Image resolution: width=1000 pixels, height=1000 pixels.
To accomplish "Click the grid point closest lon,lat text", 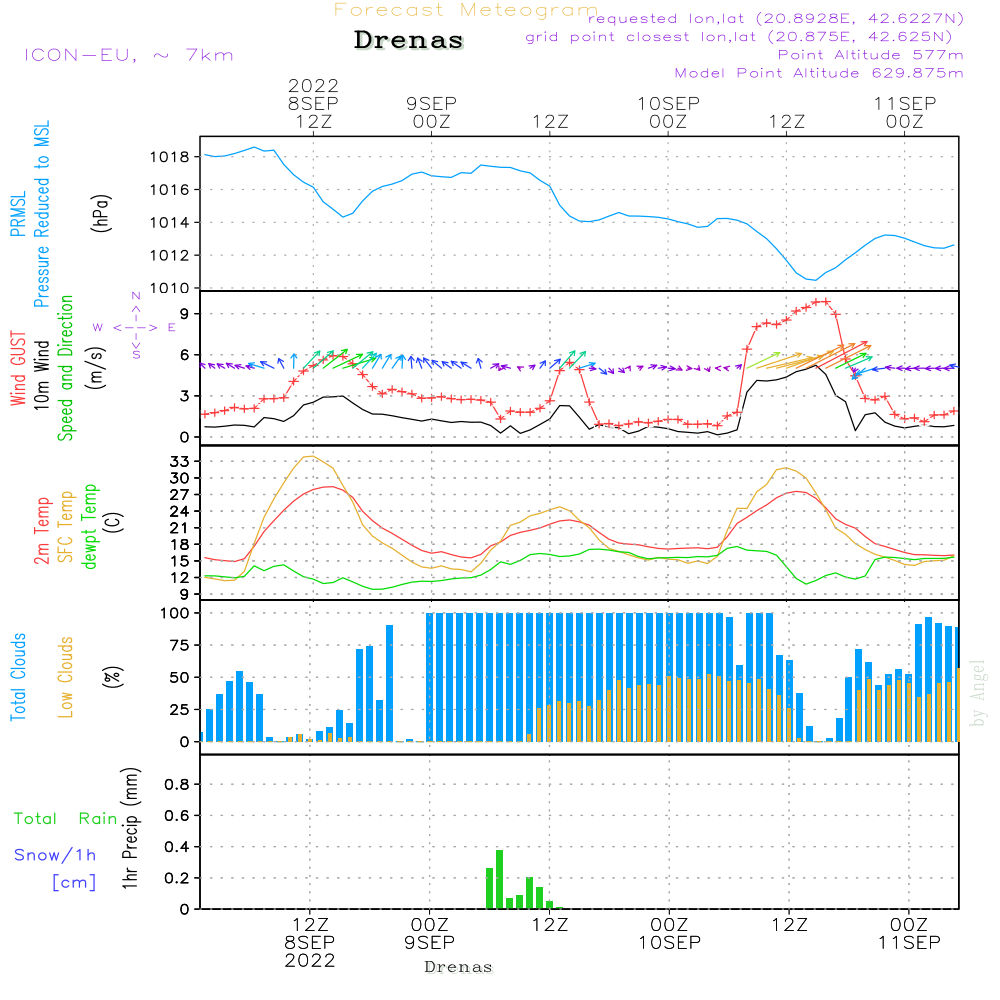I will click(739, 37).
